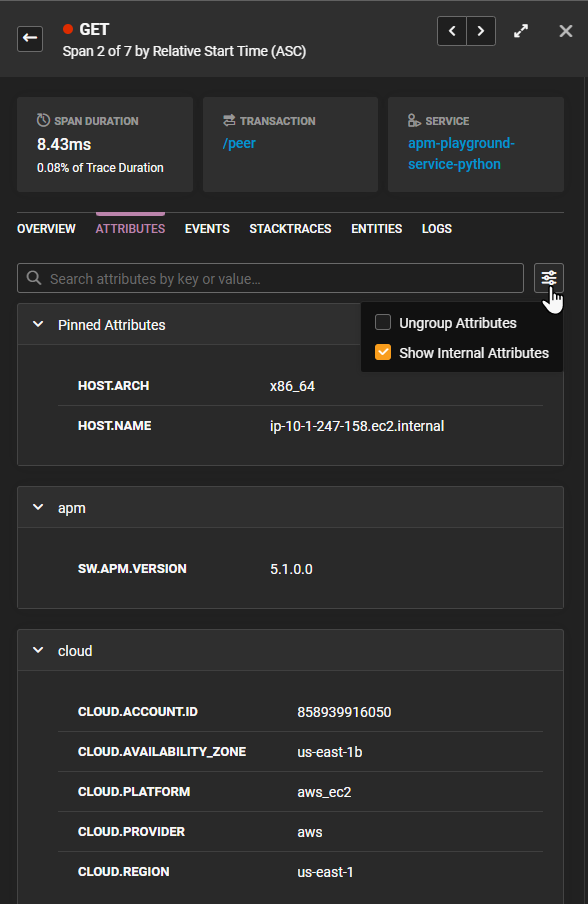The width and height of the screenshot is (588, 904).
Task: Collapse the cloud section
Action: coord(37,650)
